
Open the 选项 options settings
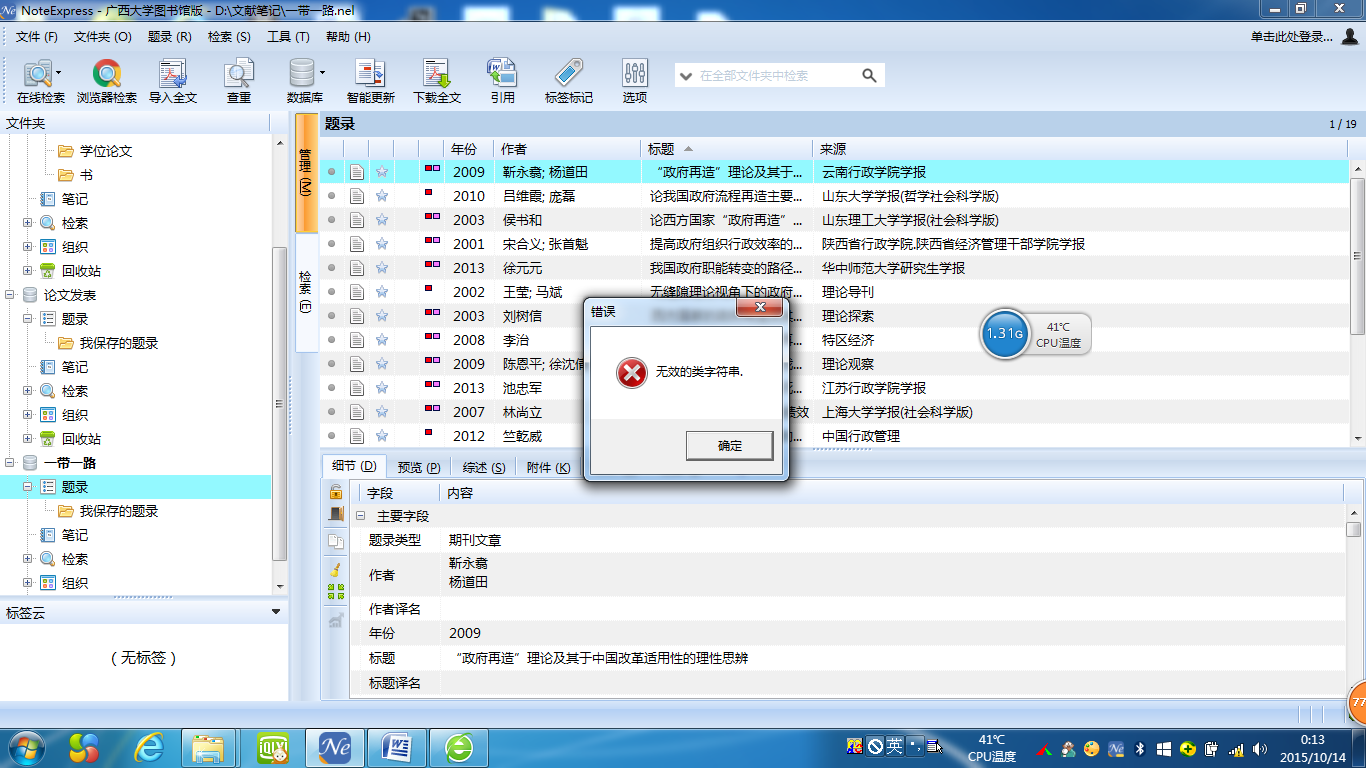point(635,82)
